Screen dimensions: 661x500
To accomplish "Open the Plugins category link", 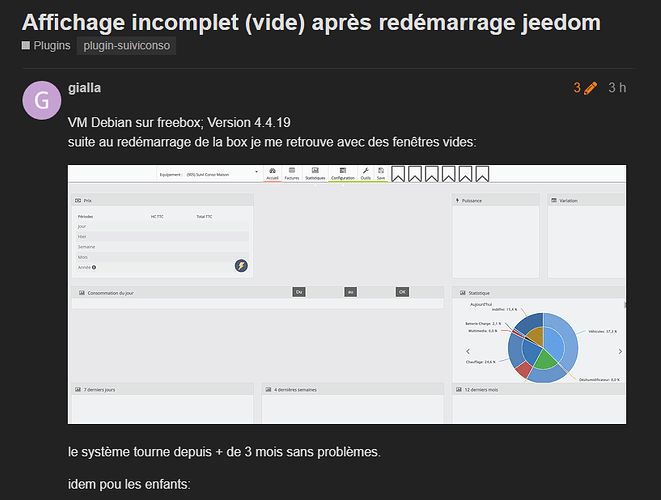I will pos(46,46).
